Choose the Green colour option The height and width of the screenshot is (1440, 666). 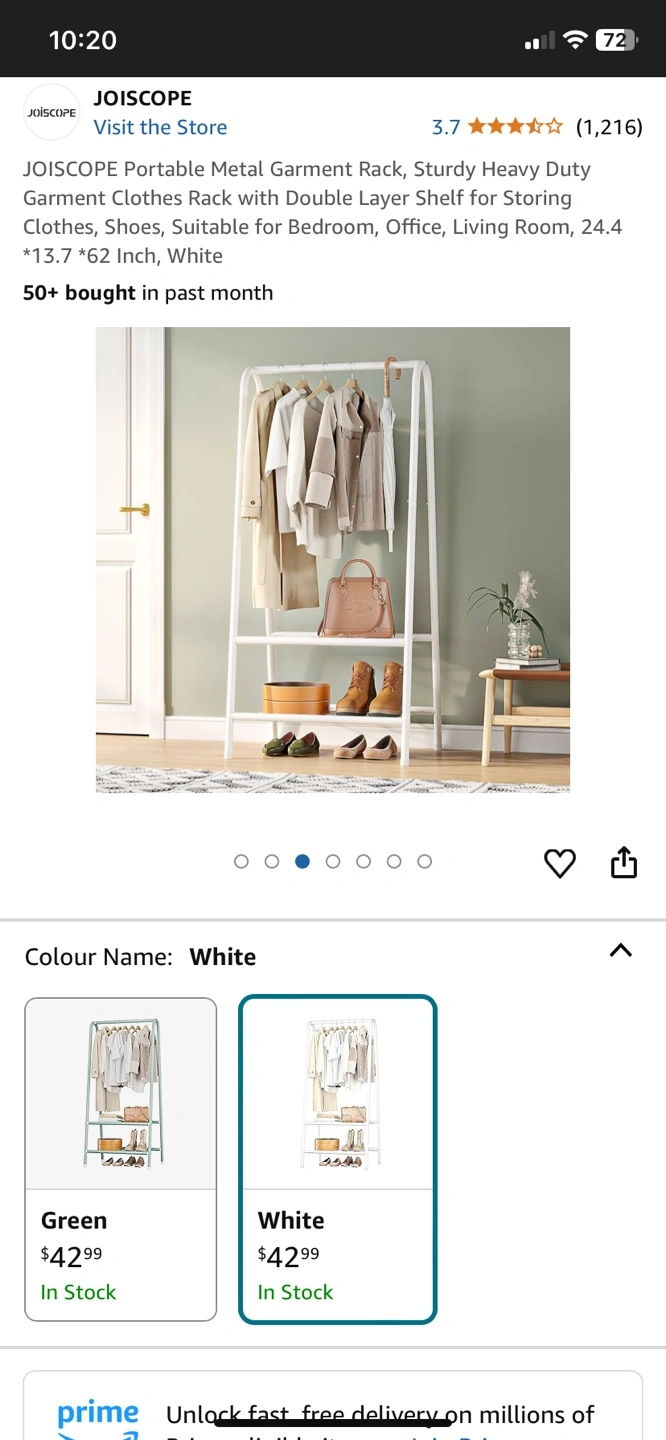[x=120, y=1159]
